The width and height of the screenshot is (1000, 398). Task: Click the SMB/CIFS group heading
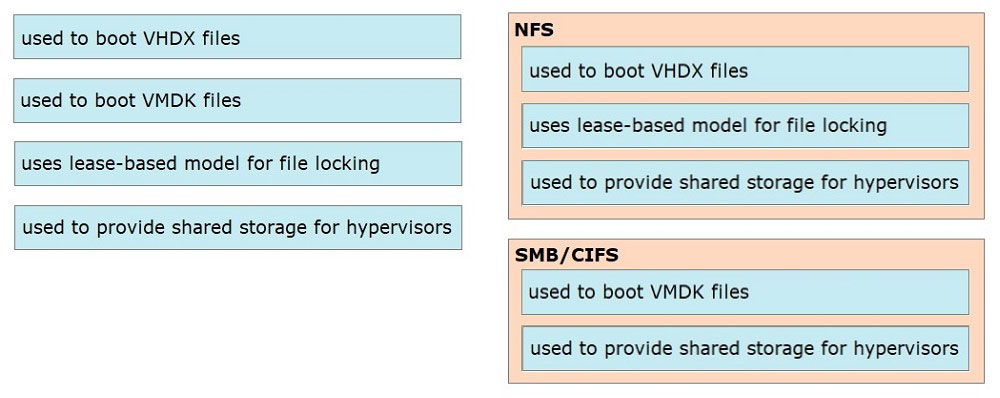point(566,255)
